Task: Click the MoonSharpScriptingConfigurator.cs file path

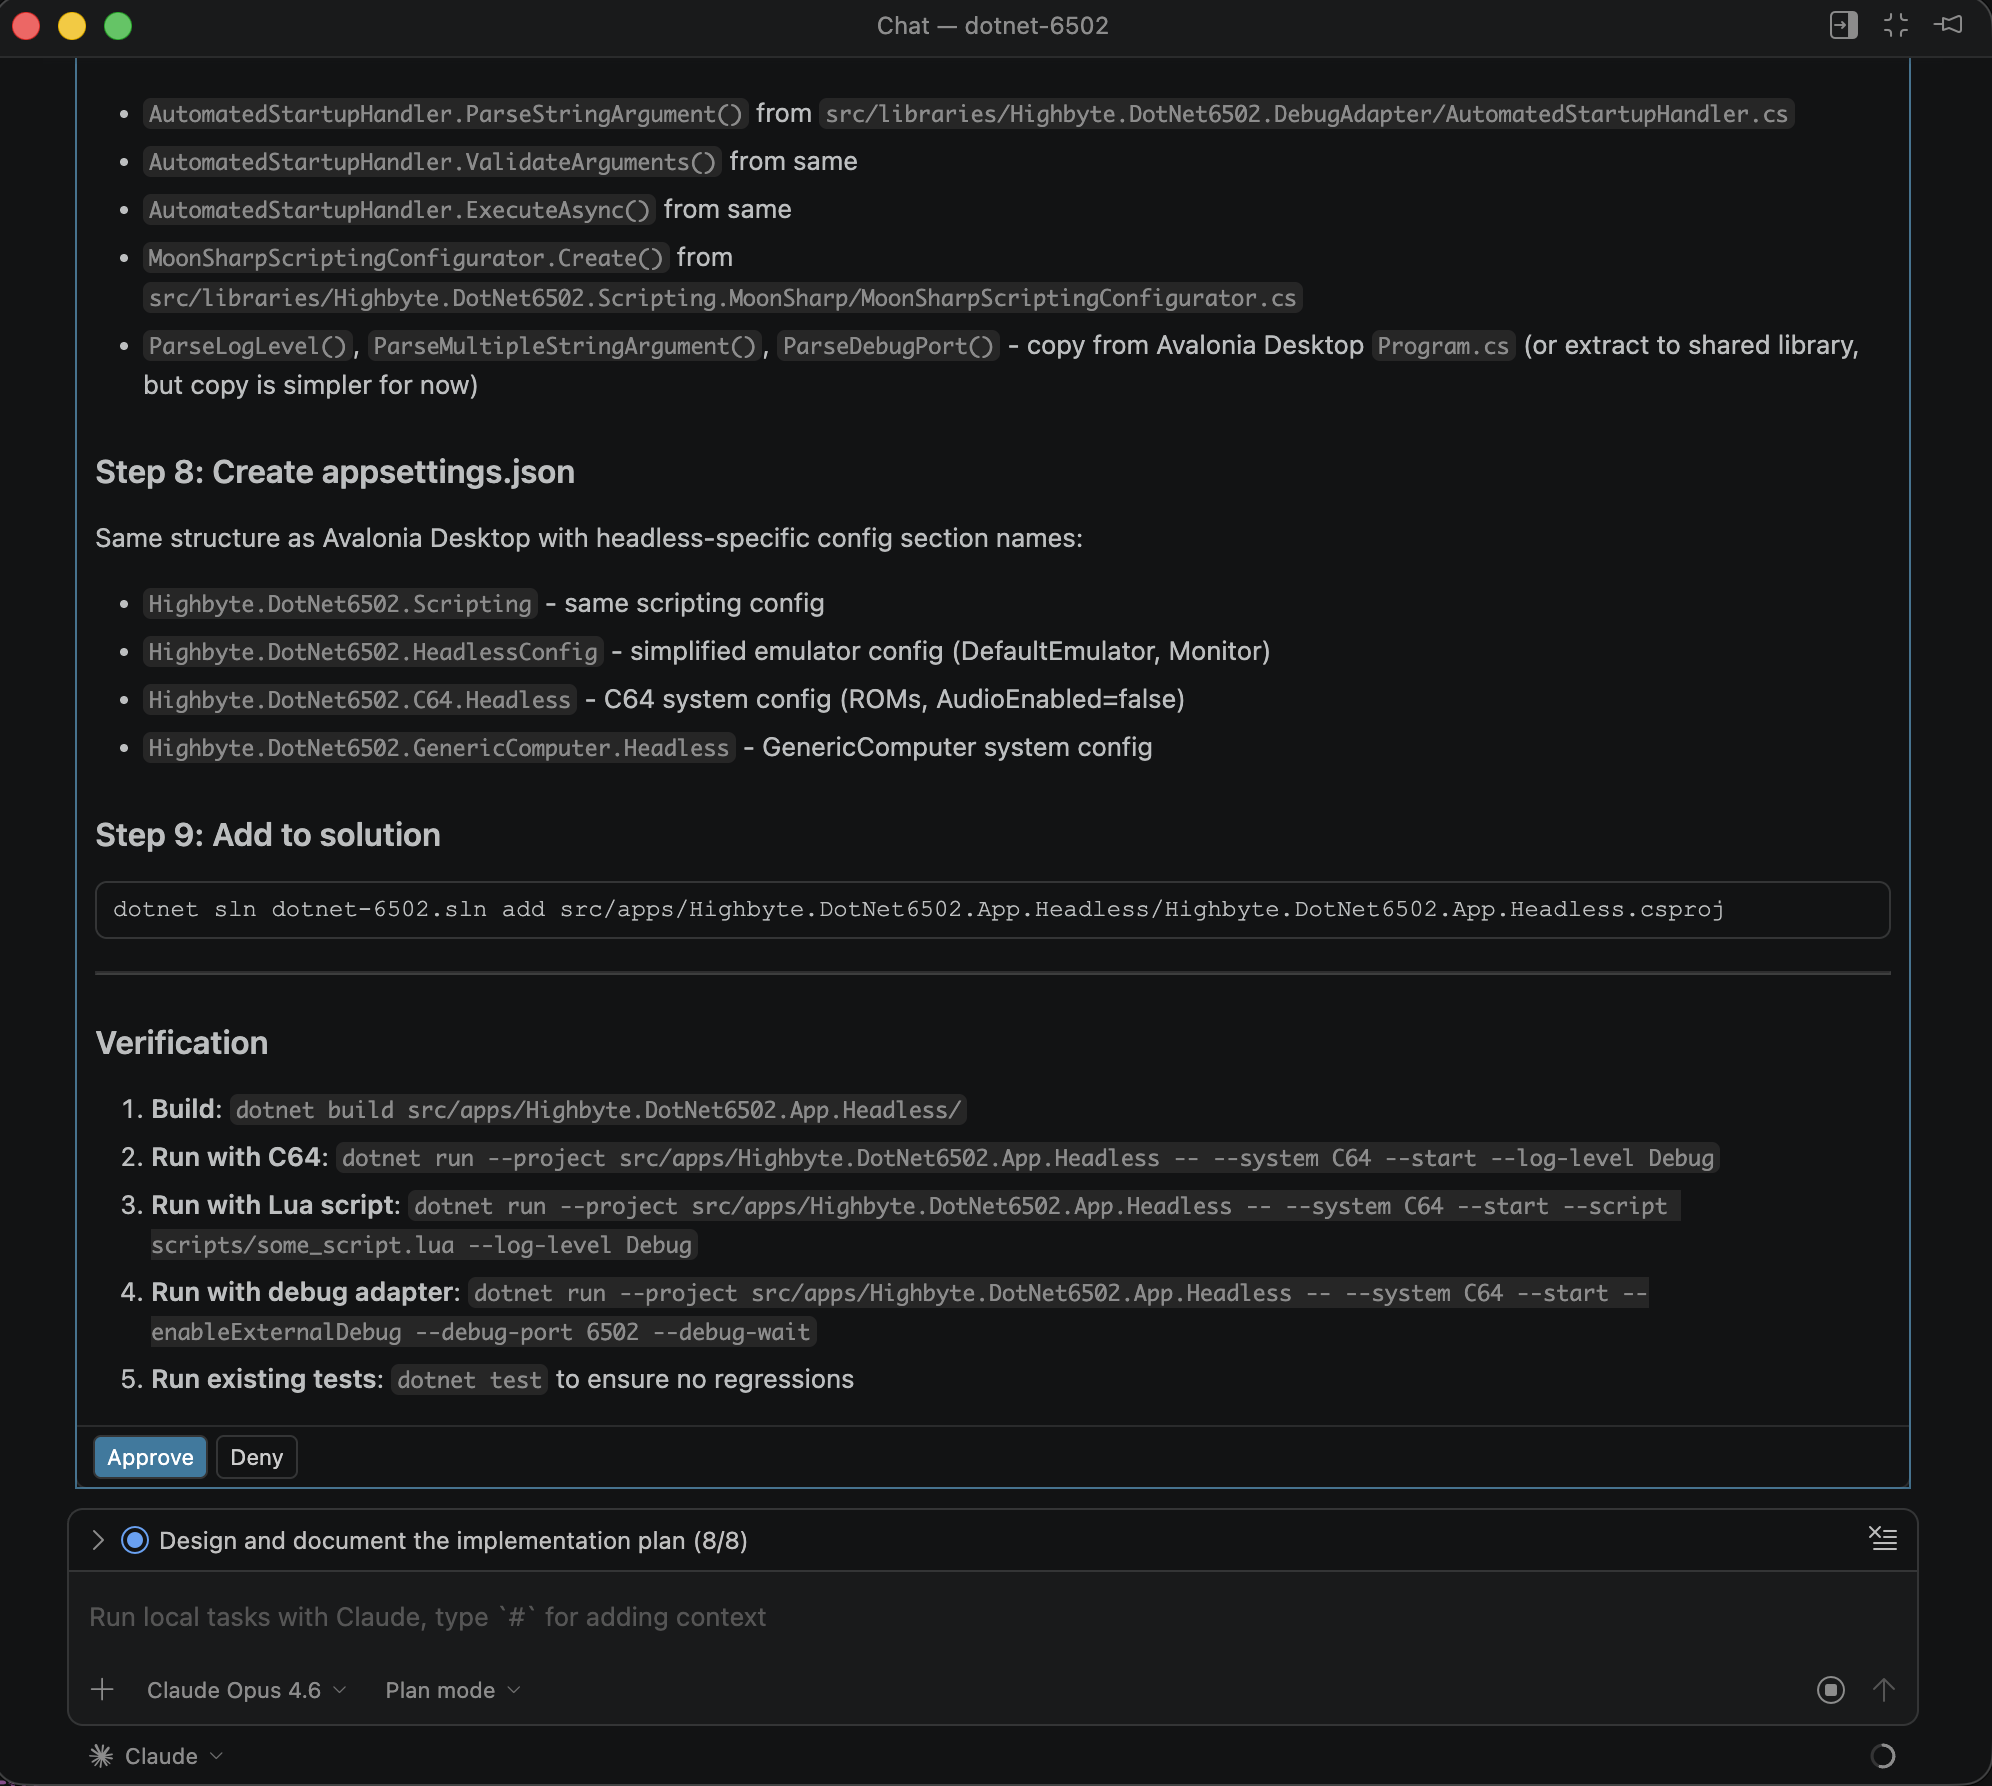Action: coord(722,298)
